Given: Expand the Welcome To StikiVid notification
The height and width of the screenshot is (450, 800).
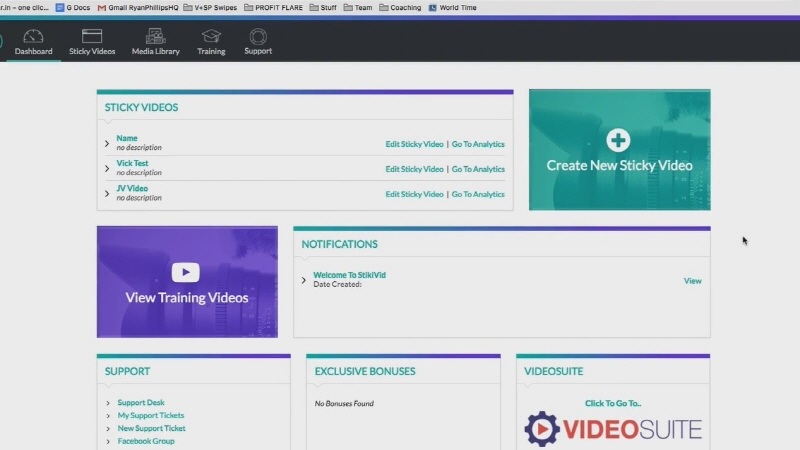Looking at the screenshot, I should coord(304,280).
